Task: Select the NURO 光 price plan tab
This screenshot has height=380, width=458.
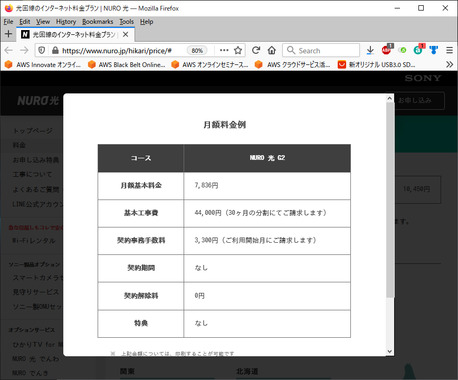Action: click(74, 34)
